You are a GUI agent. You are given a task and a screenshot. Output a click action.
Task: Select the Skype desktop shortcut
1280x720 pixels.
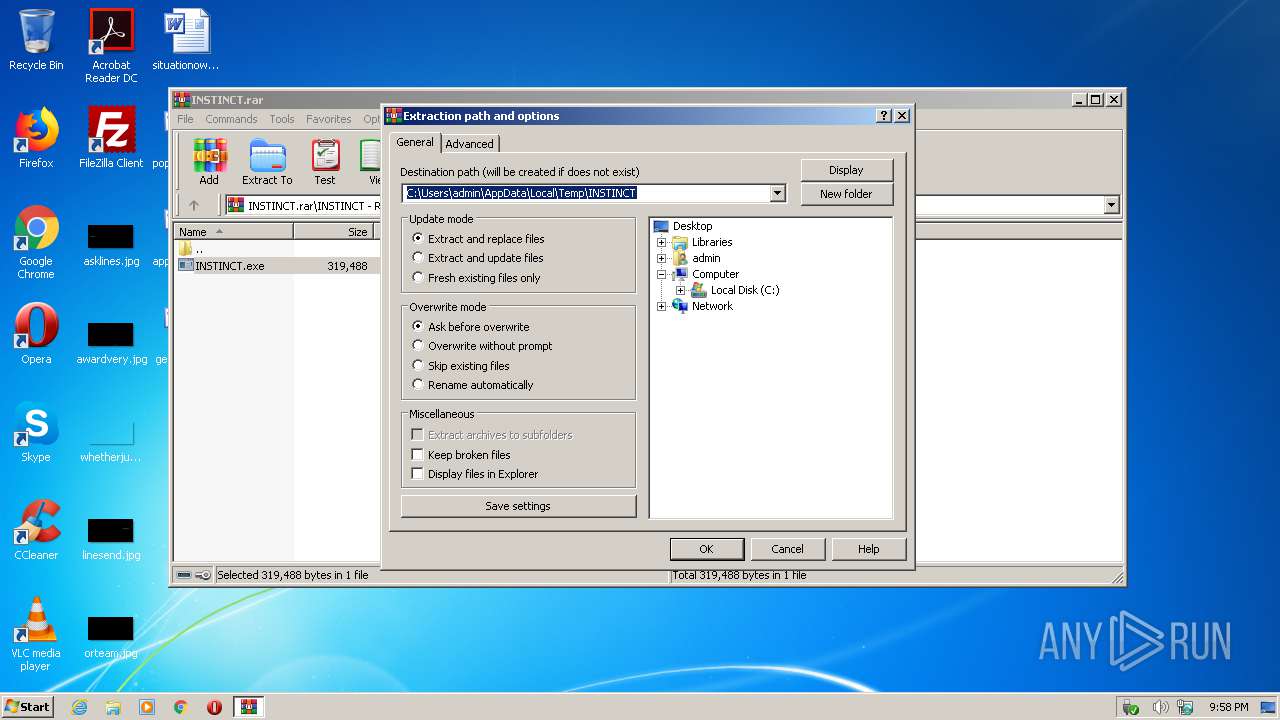pyautogui.click(x=36, y=432)
